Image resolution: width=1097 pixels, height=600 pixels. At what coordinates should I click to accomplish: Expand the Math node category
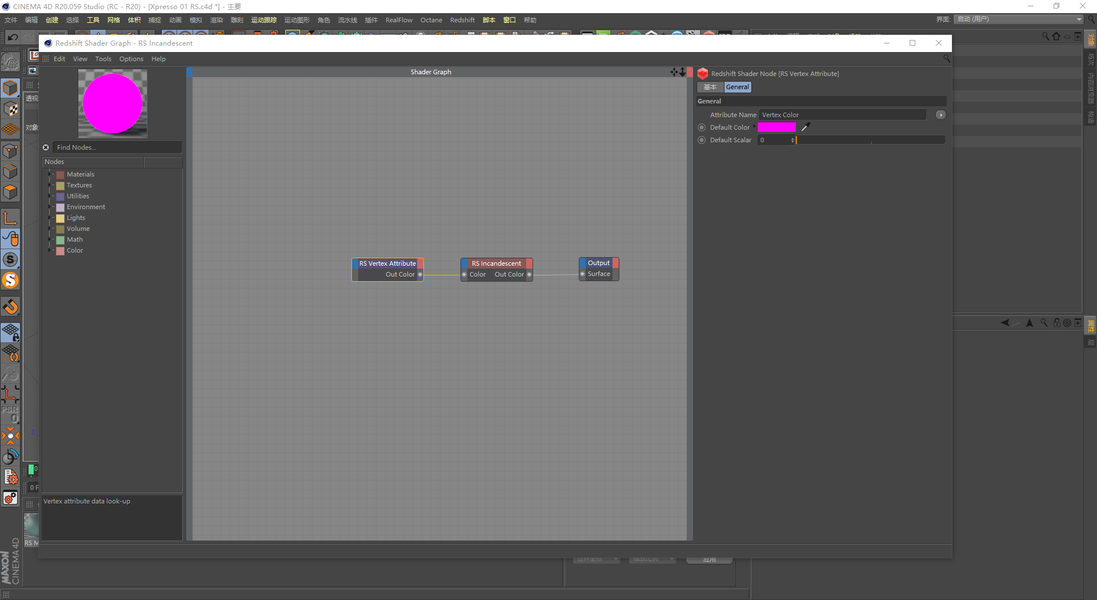point(50,239)
